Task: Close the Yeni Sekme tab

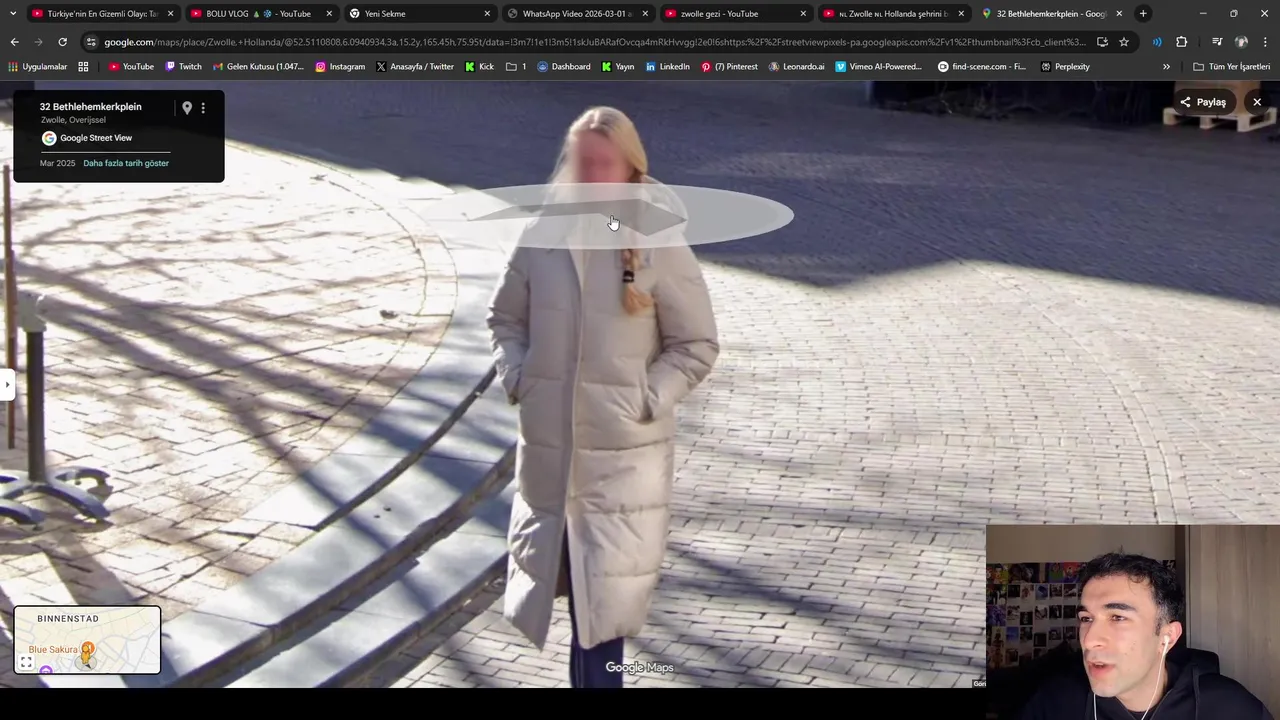Action: (487, 13)
